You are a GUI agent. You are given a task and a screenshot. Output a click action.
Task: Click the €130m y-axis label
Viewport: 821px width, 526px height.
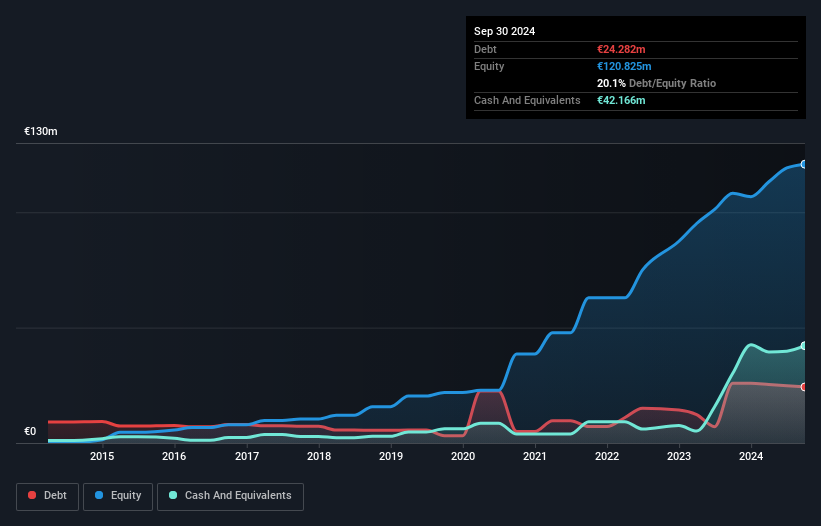pos(41,131)
